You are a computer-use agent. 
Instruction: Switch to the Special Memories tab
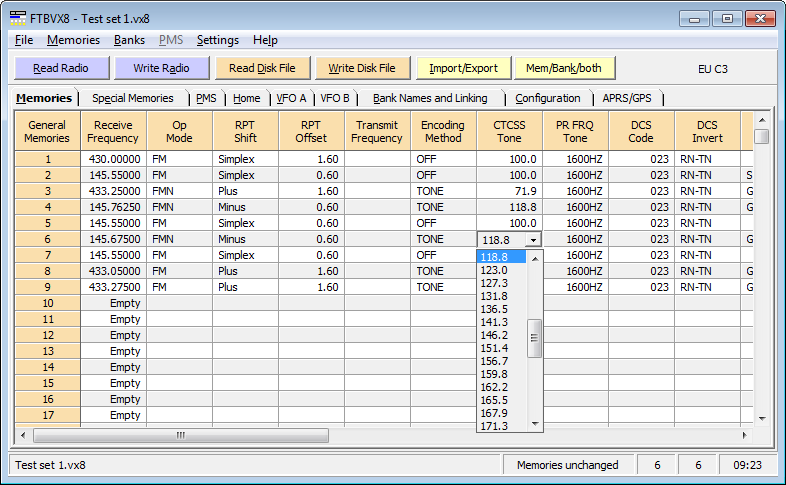coord(133,98)
